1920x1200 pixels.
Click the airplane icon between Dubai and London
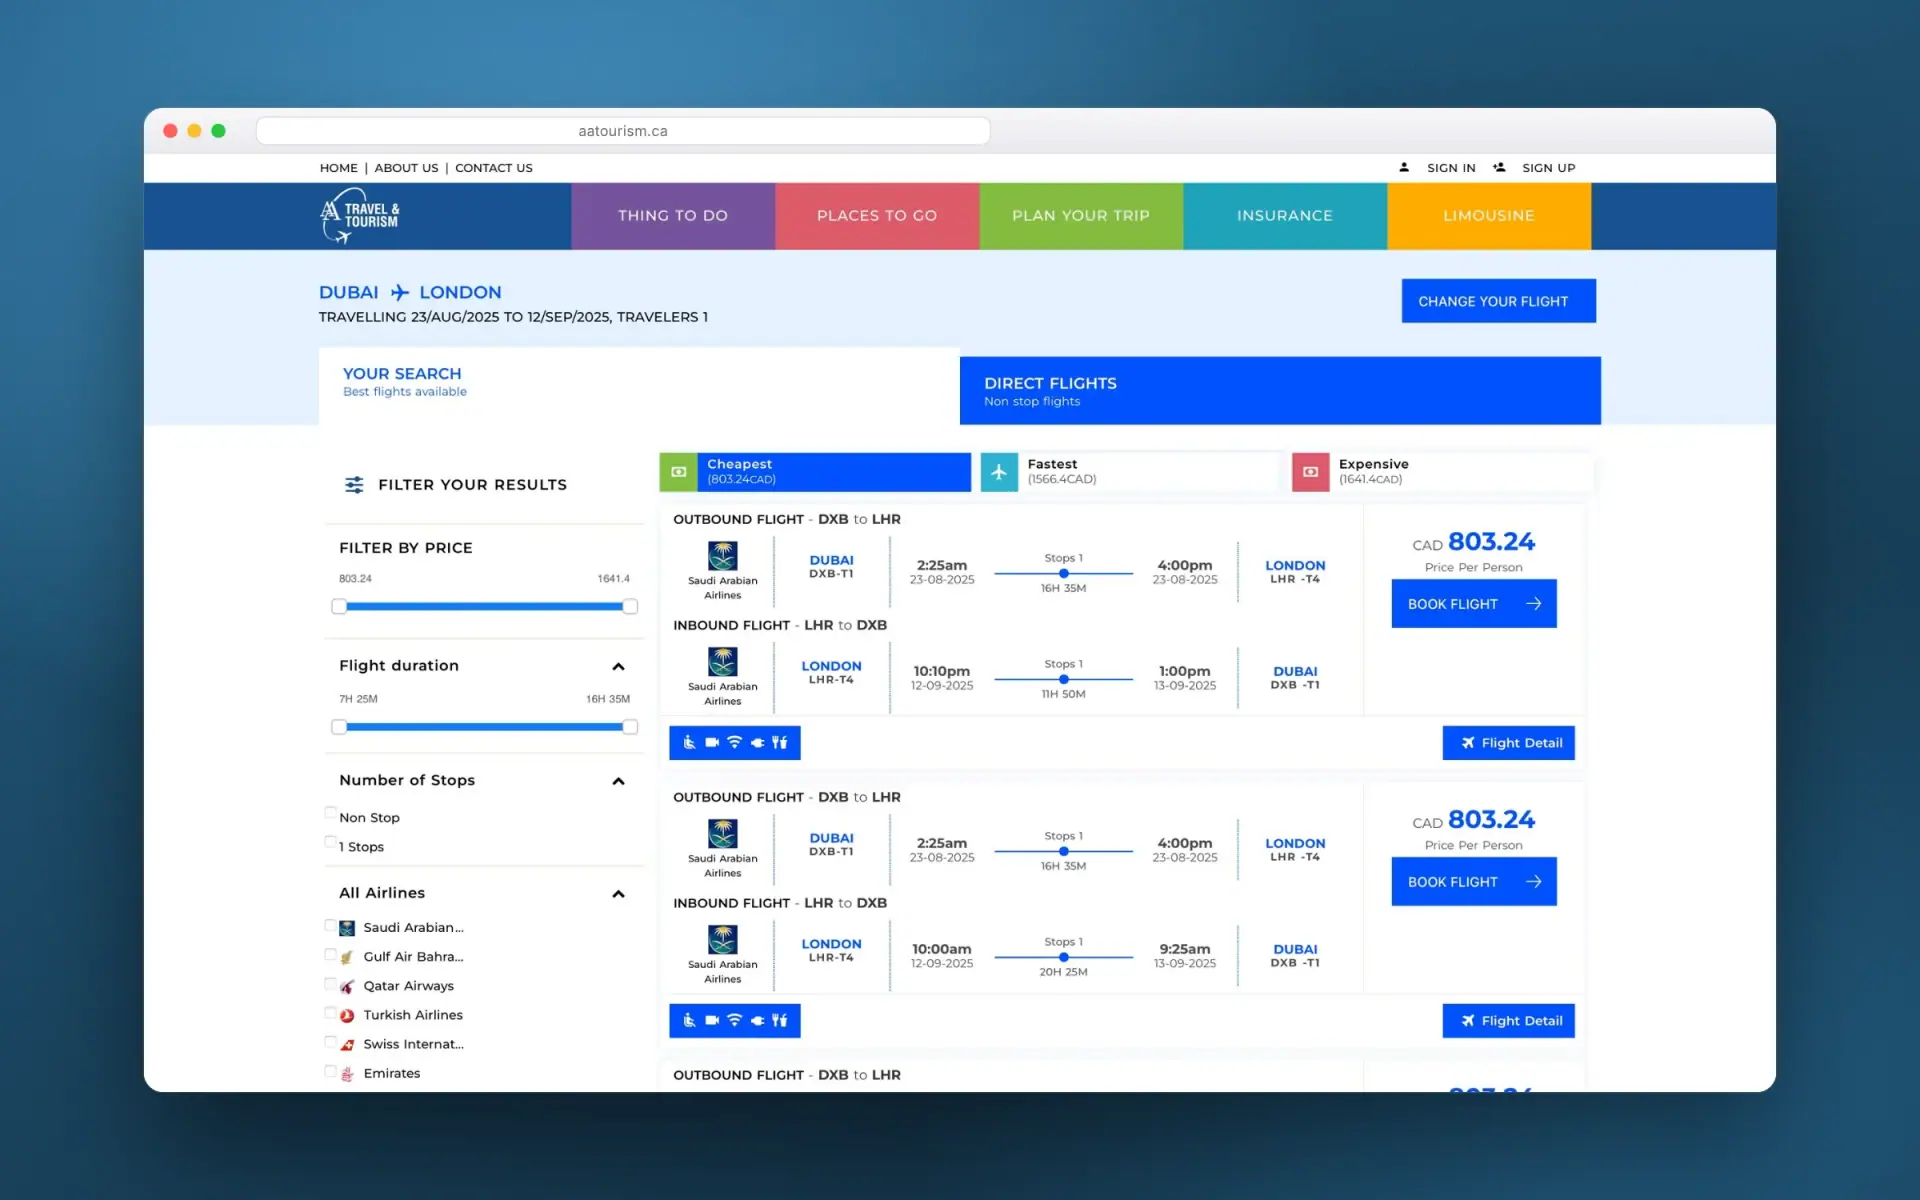click(x=399, y=292)
